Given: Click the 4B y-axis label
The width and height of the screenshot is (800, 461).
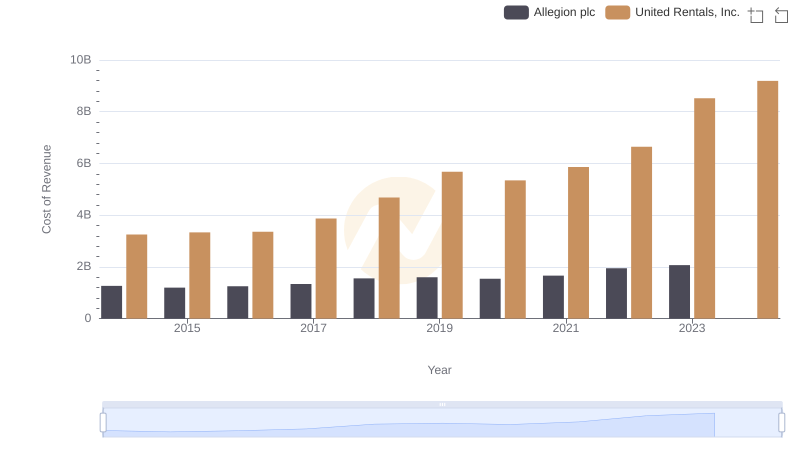Looking at the screenshot, I should point(84,215).
